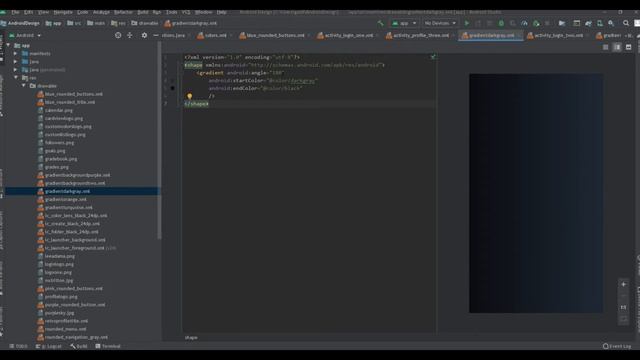Viewport: 640px width, 360px height.
Task: Open the Event Log
Action: (617, 346)
